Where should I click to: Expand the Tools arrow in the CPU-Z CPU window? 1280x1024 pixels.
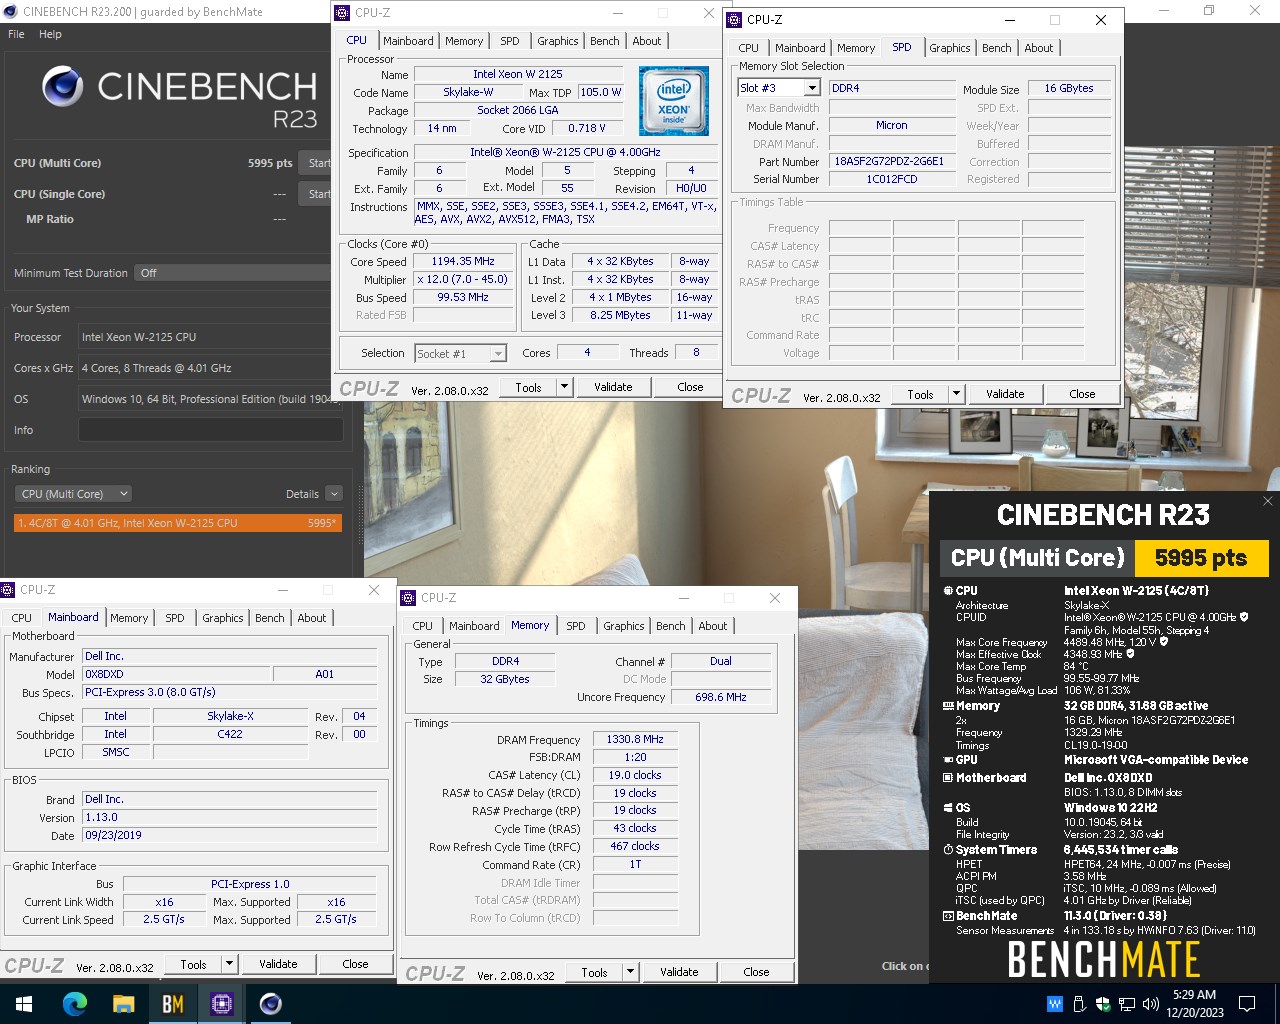tap(564, 387)
